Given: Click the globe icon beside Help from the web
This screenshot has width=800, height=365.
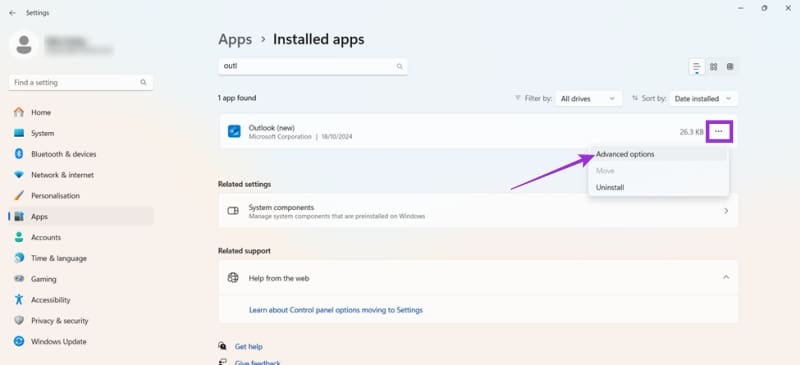Looking at the screenshot, I should click(x=233, y=278).
